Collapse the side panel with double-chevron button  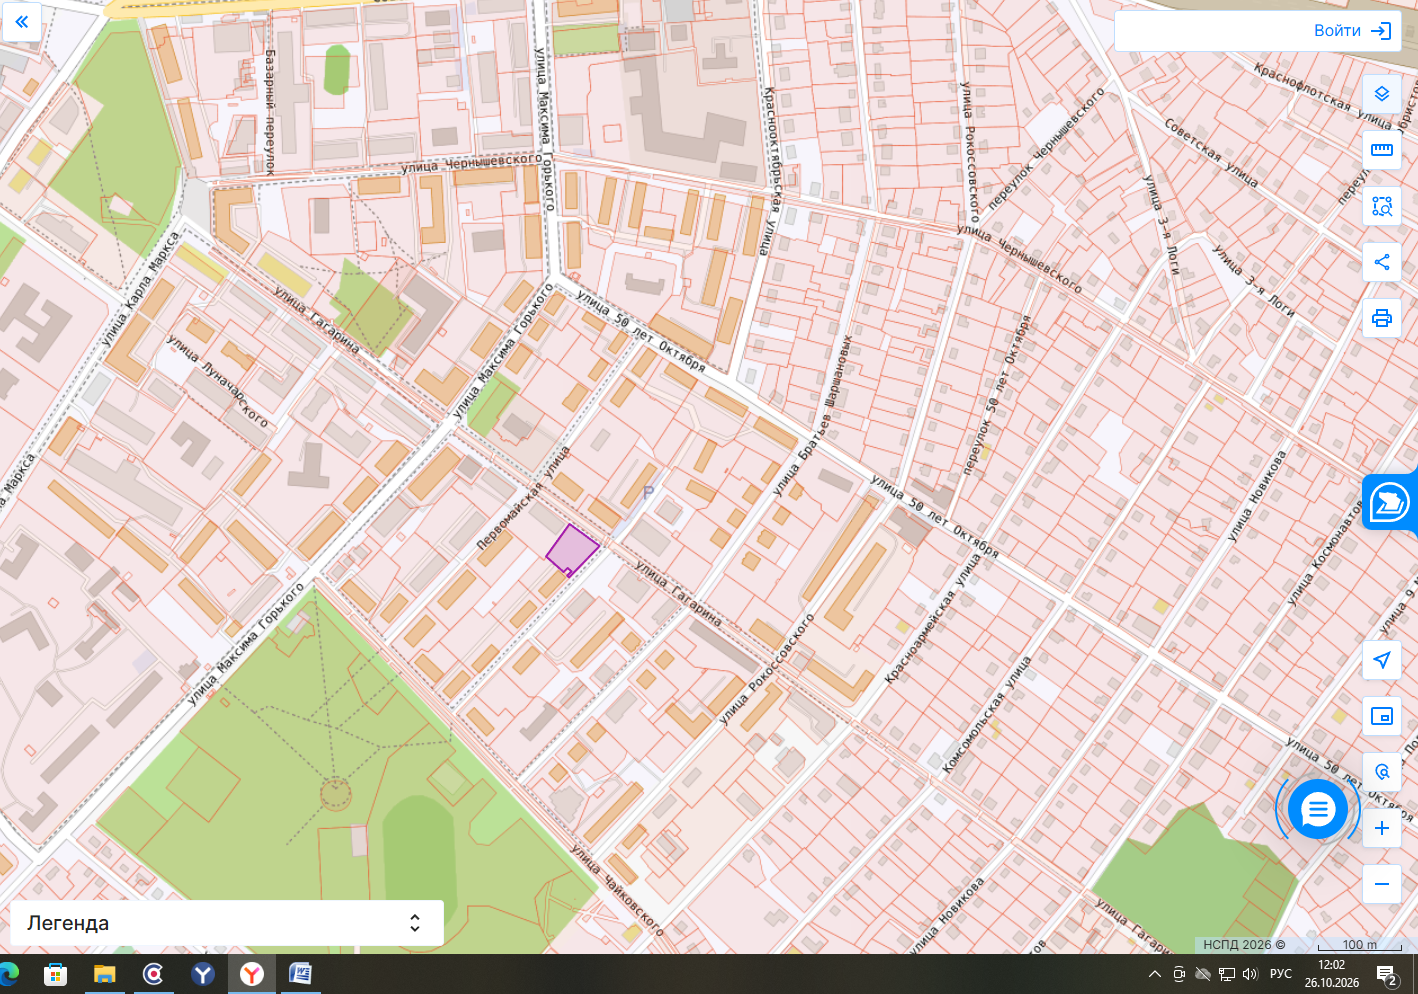pyautogui.click(x=22, y=21)
